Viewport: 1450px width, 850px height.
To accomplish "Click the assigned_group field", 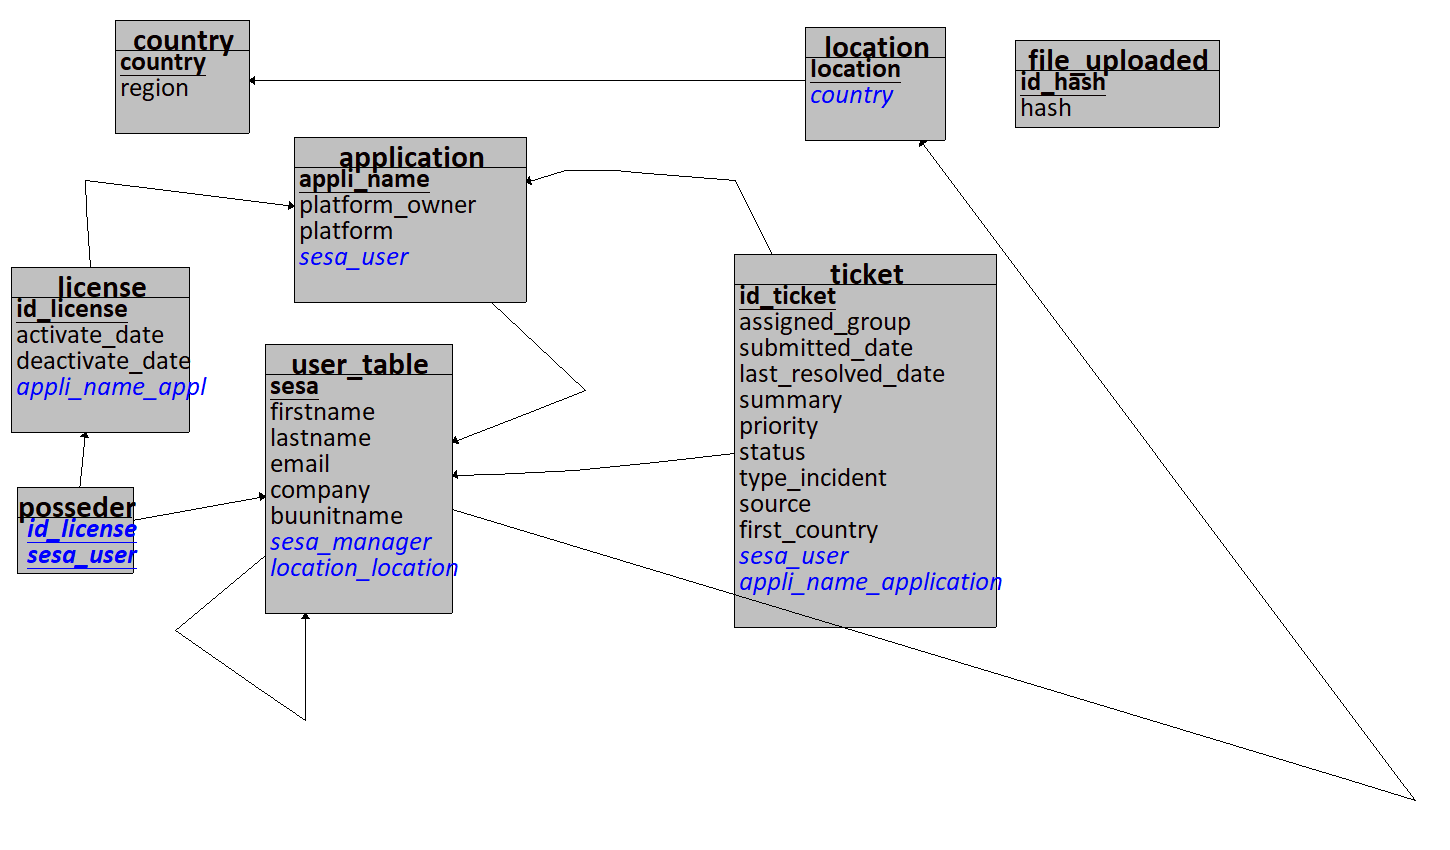I will coord(825,323).
